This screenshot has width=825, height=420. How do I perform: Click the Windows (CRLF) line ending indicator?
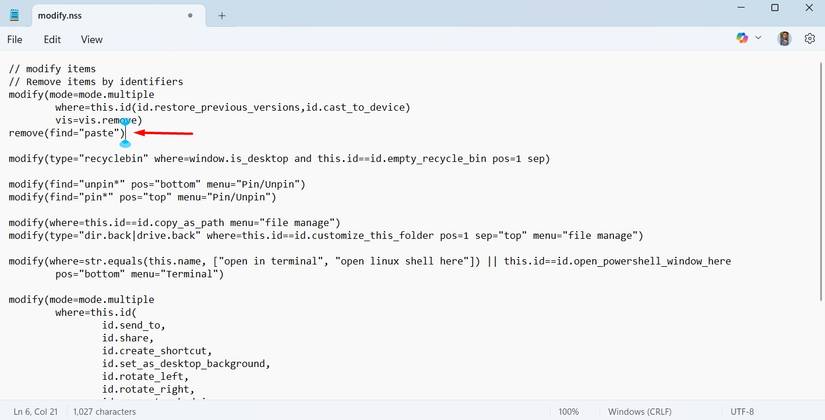tap(640, 412)
